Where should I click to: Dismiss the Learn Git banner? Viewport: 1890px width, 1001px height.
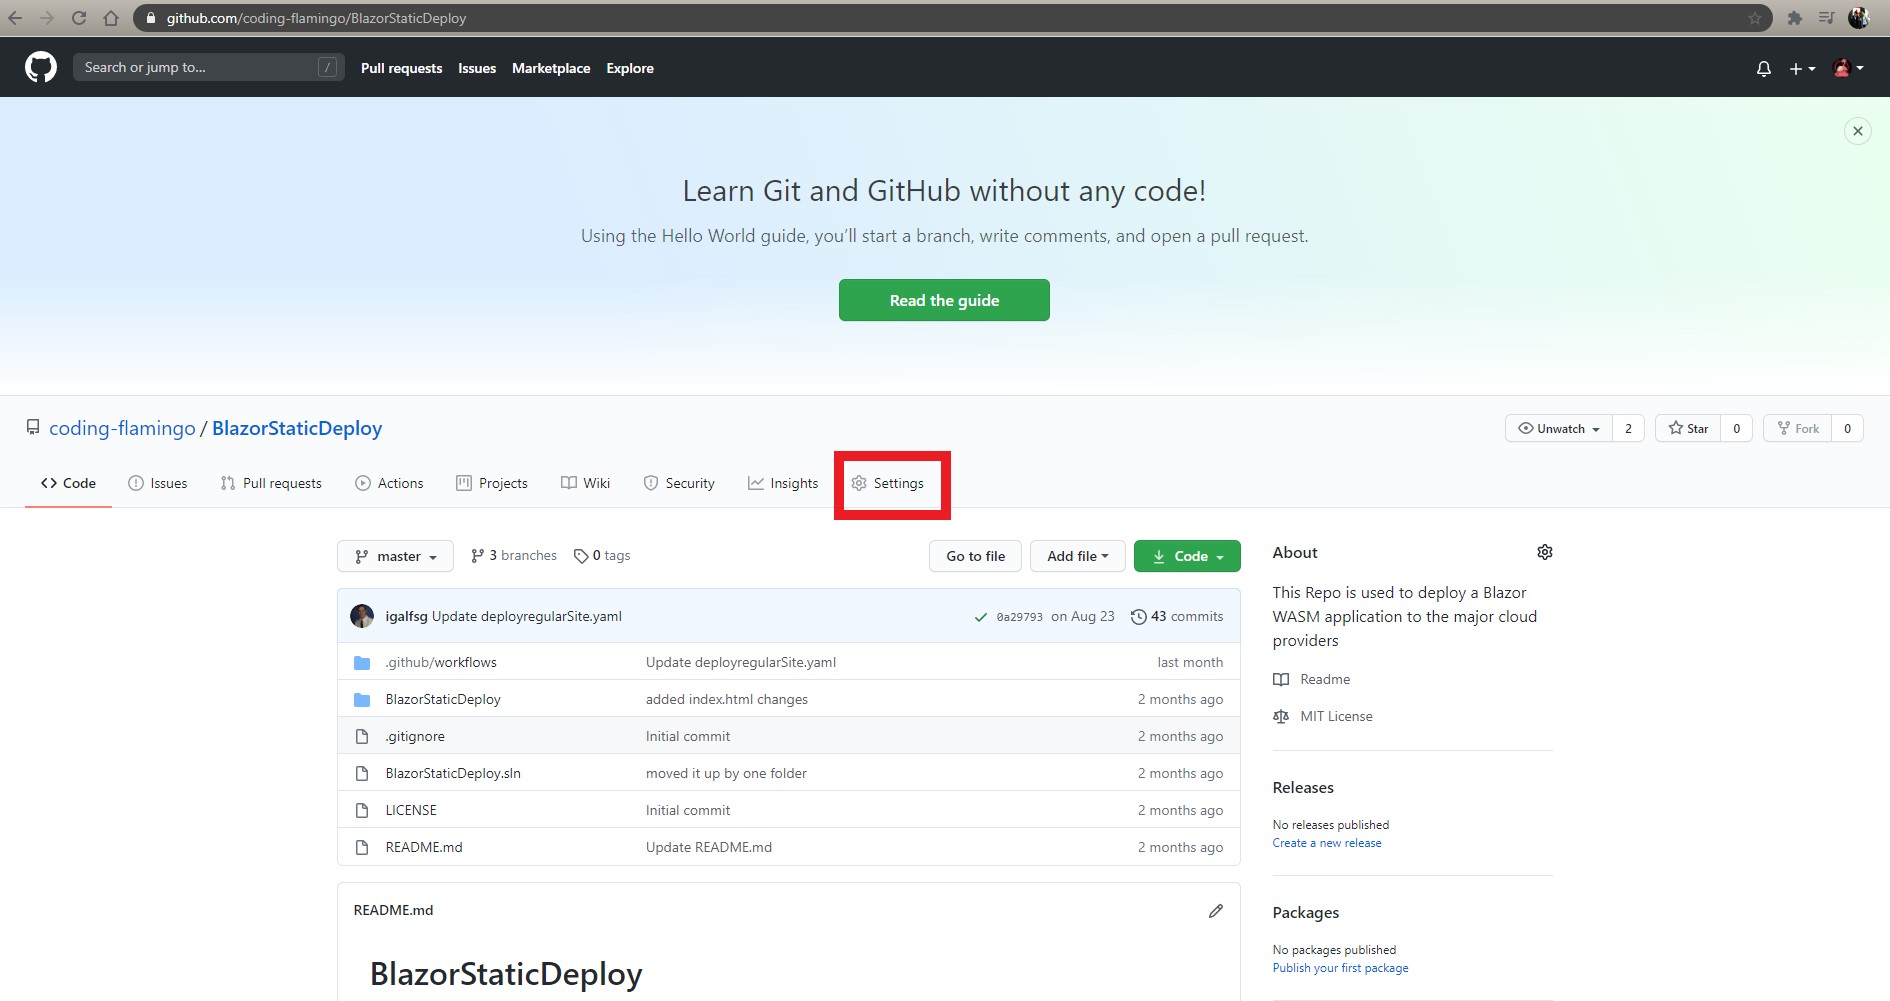pyautogui.click(x=1858, y=131)
